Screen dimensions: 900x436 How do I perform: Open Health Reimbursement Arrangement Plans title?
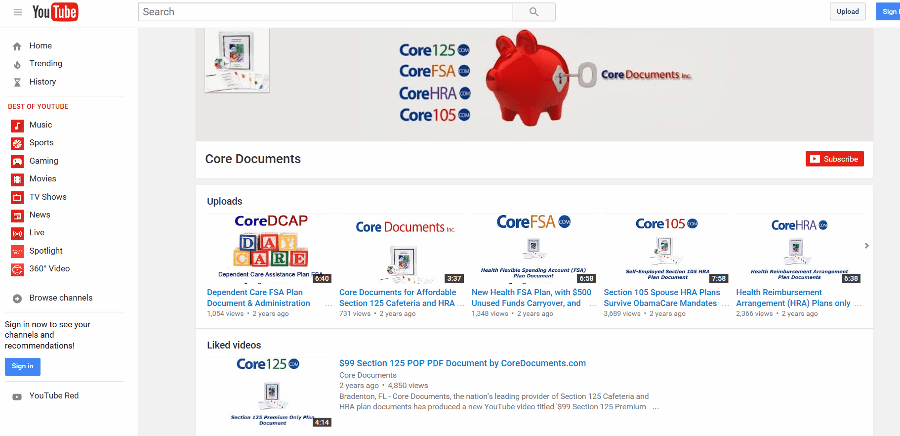794,298
